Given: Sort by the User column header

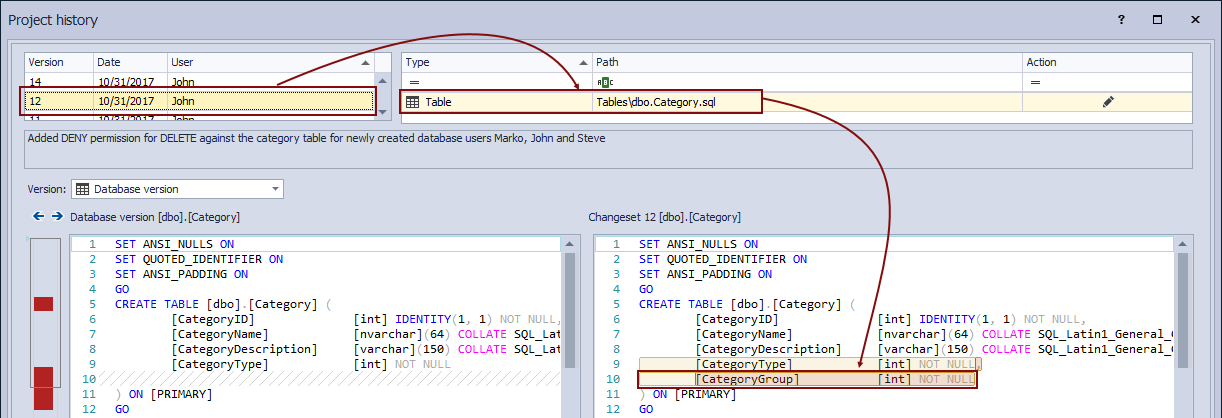Looking at the screenshot, I should coord(270,62).
